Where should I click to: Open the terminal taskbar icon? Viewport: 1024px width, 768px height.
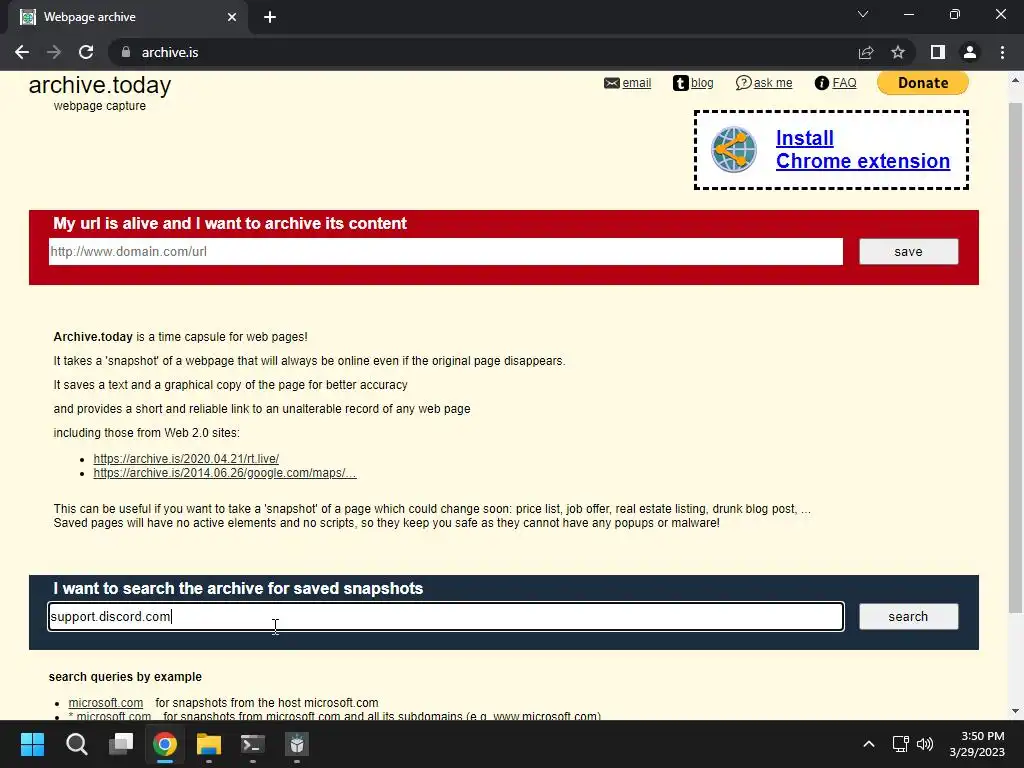coord(253,744)
